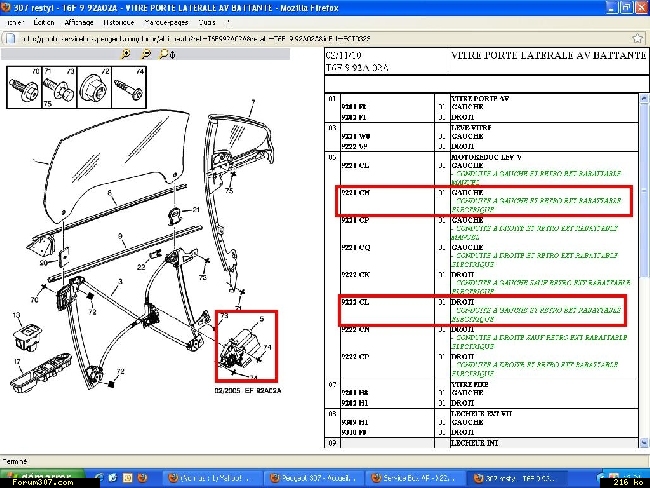This screenshot has height=488, width=650.
Task: Select the LECHEUR INT heading
Action: pos(474,443)
